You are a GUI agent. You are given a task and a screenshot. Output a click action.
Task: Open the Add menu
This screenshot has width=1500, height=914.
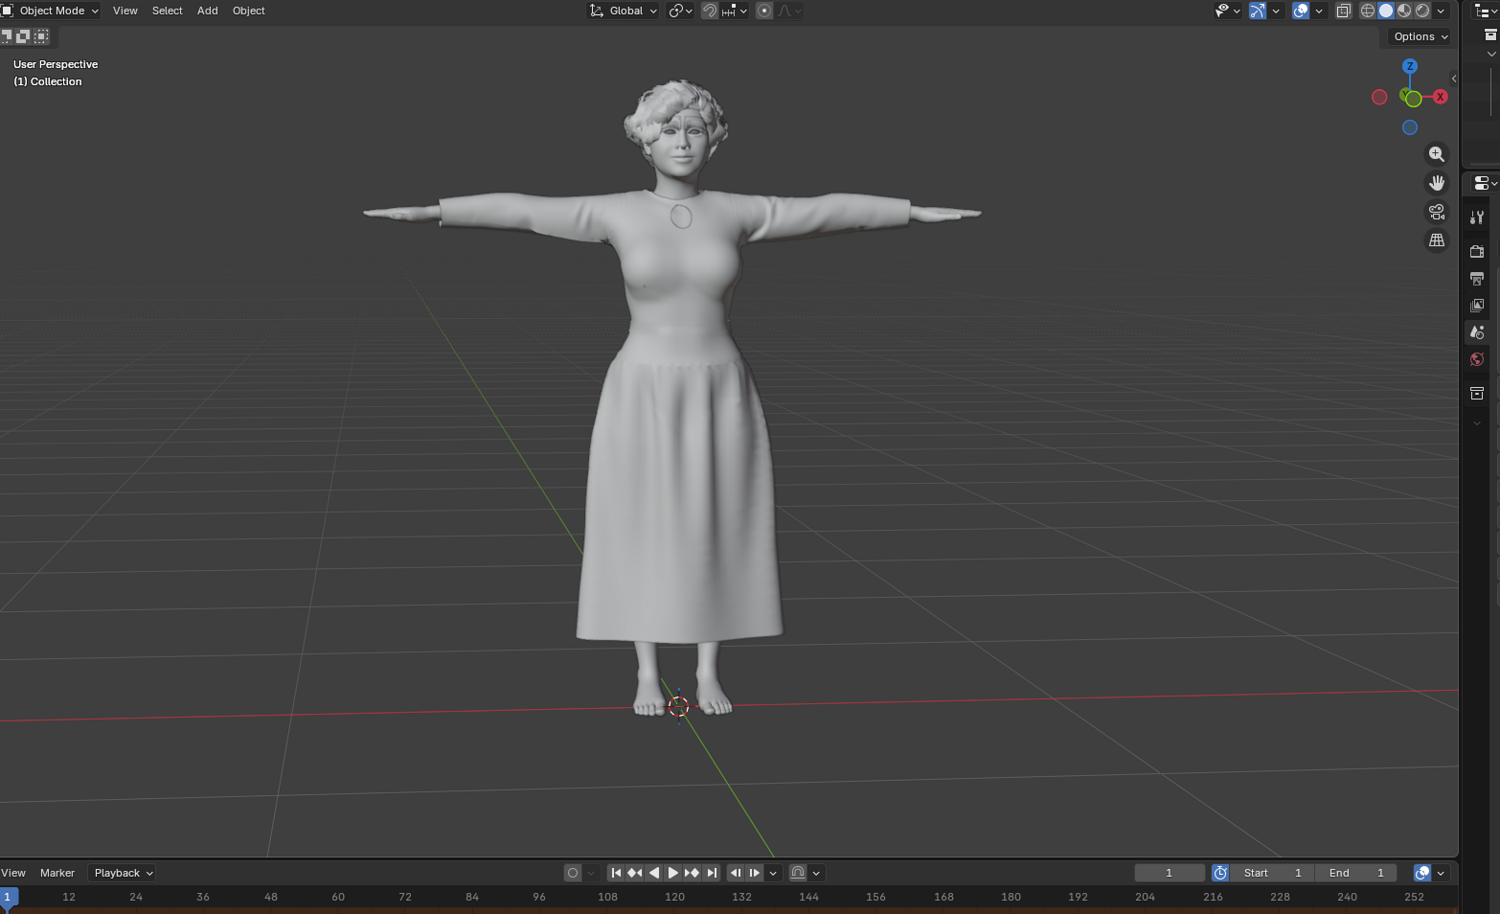(x=207, y=11)
